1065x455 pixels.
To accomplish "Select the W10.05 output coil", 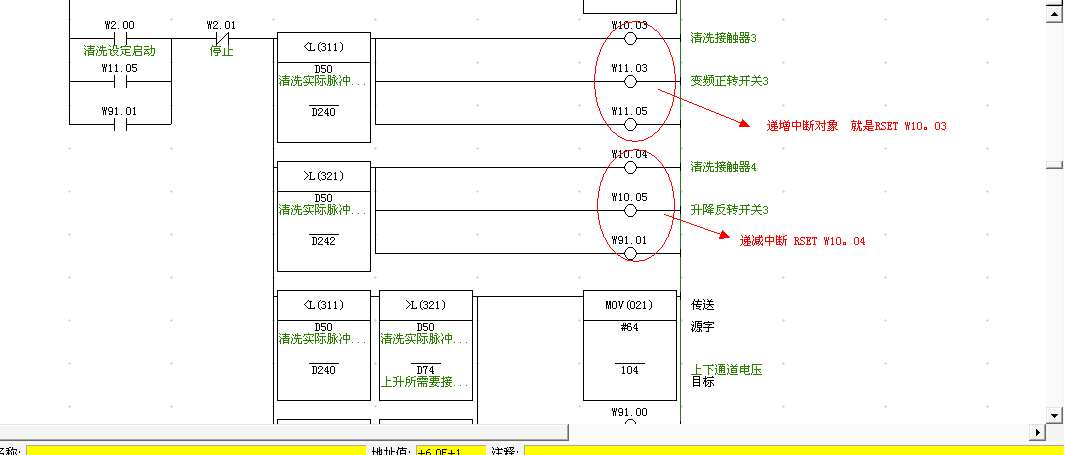I will pyautogui.click(x=630, y=211).
